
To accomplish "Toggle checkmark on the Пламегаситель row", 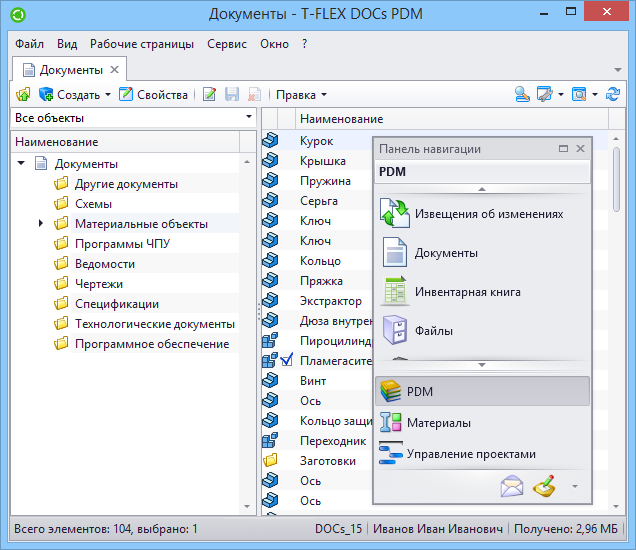I will (x=287, y=359).
